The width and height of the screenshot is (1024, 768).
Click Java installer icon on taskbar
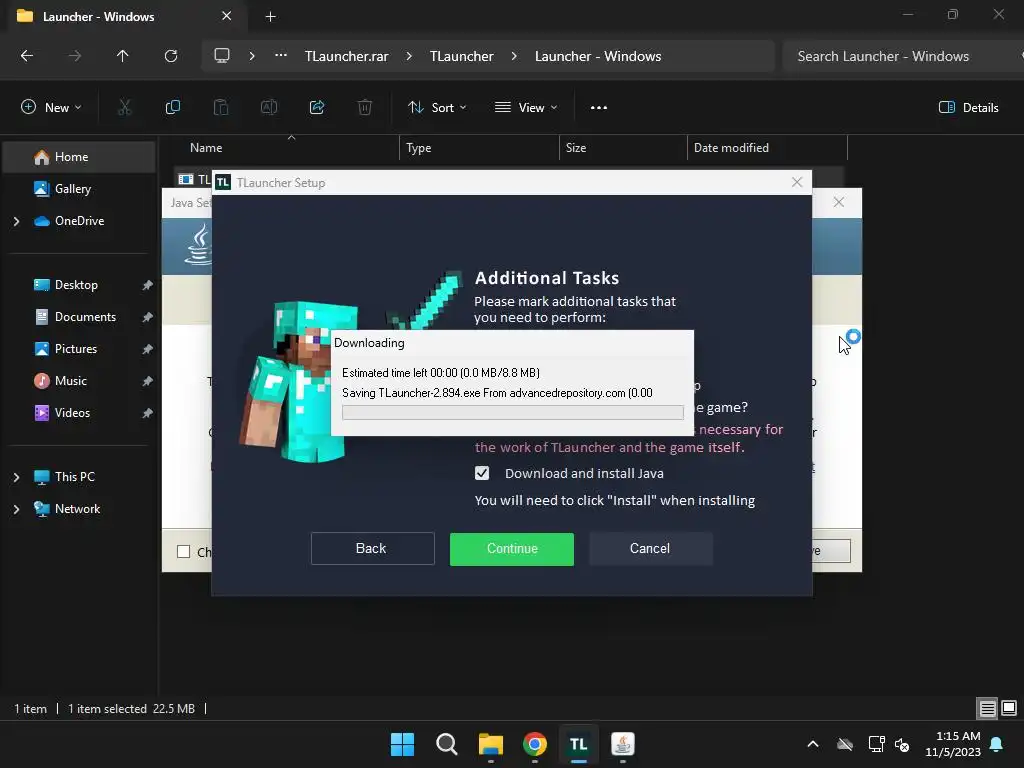622,744
